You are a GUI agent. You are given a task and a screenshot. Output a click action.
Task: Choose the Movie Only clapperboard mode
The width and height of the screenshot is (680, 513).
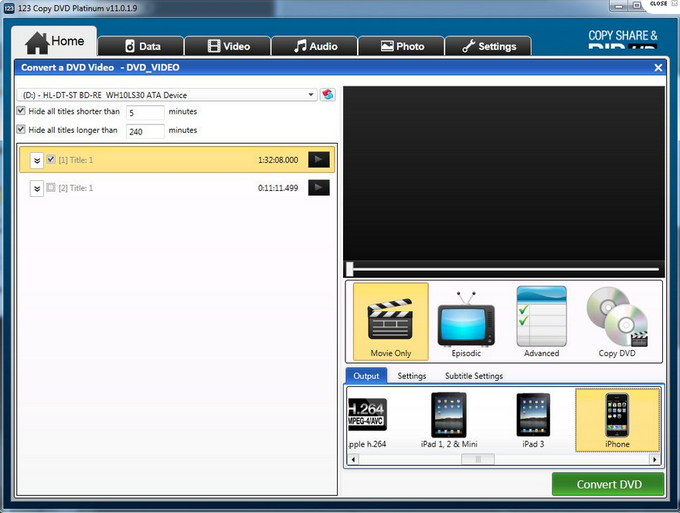391,321
